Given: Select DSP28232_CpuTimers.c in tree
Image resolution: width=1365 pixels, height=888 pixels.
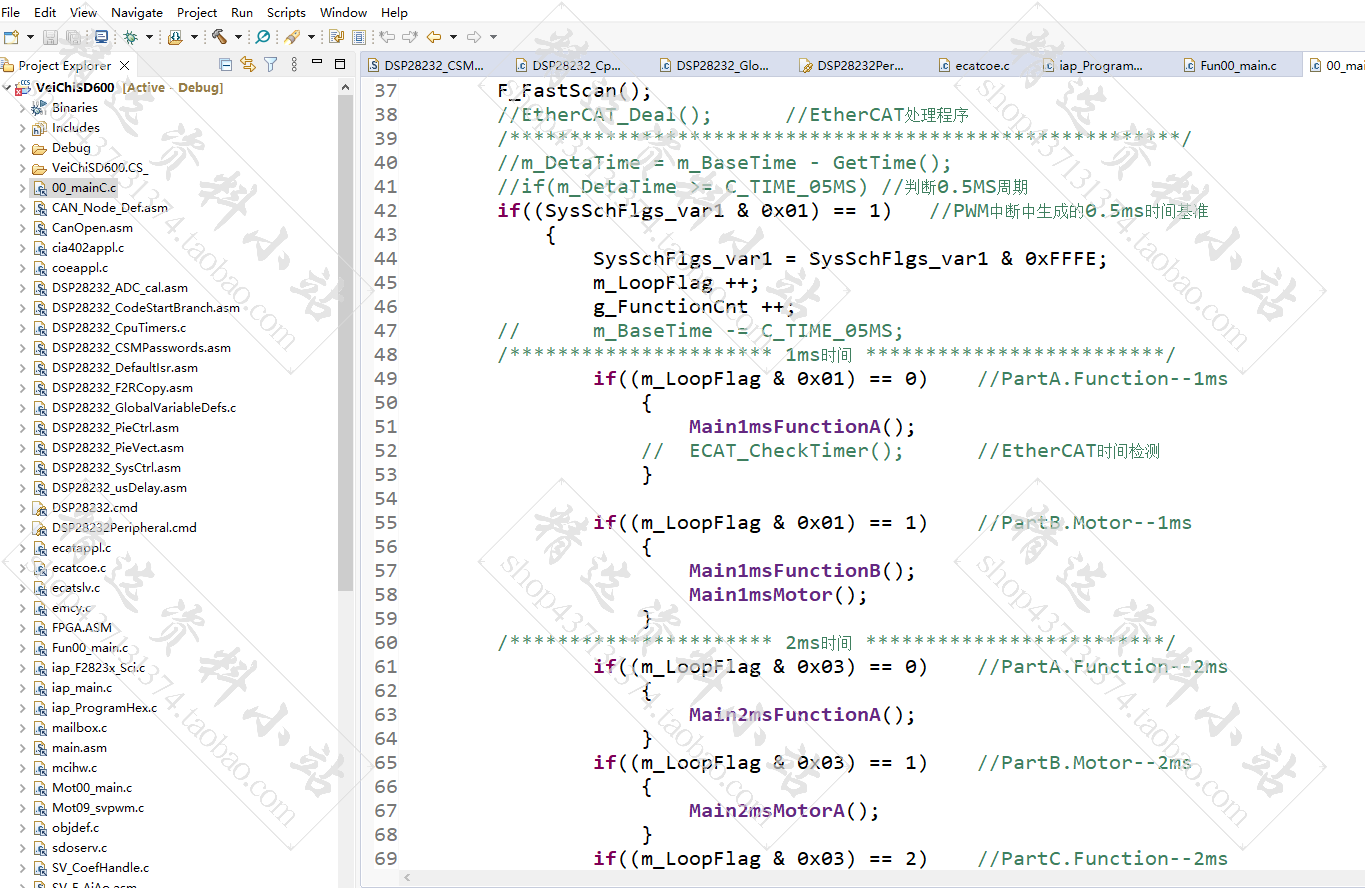Looking at the screenshot, I should 119,328.
